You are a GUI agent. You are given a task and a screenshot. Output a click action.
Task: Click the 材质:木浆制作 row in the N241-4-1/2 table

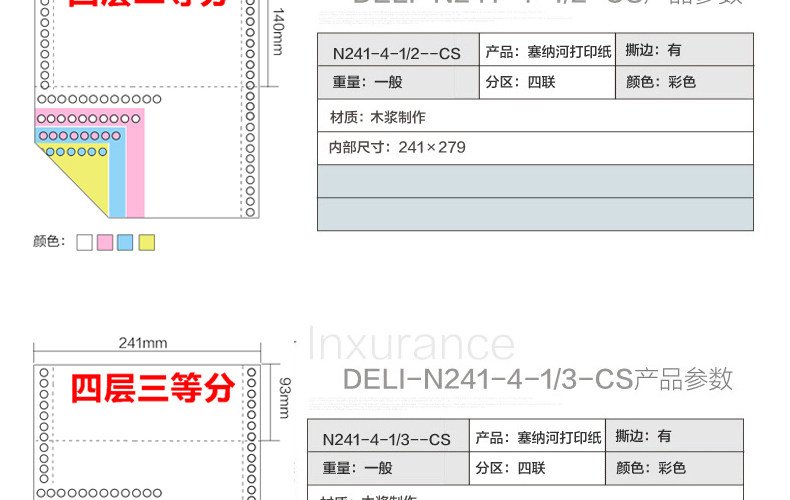click(536, 116)
